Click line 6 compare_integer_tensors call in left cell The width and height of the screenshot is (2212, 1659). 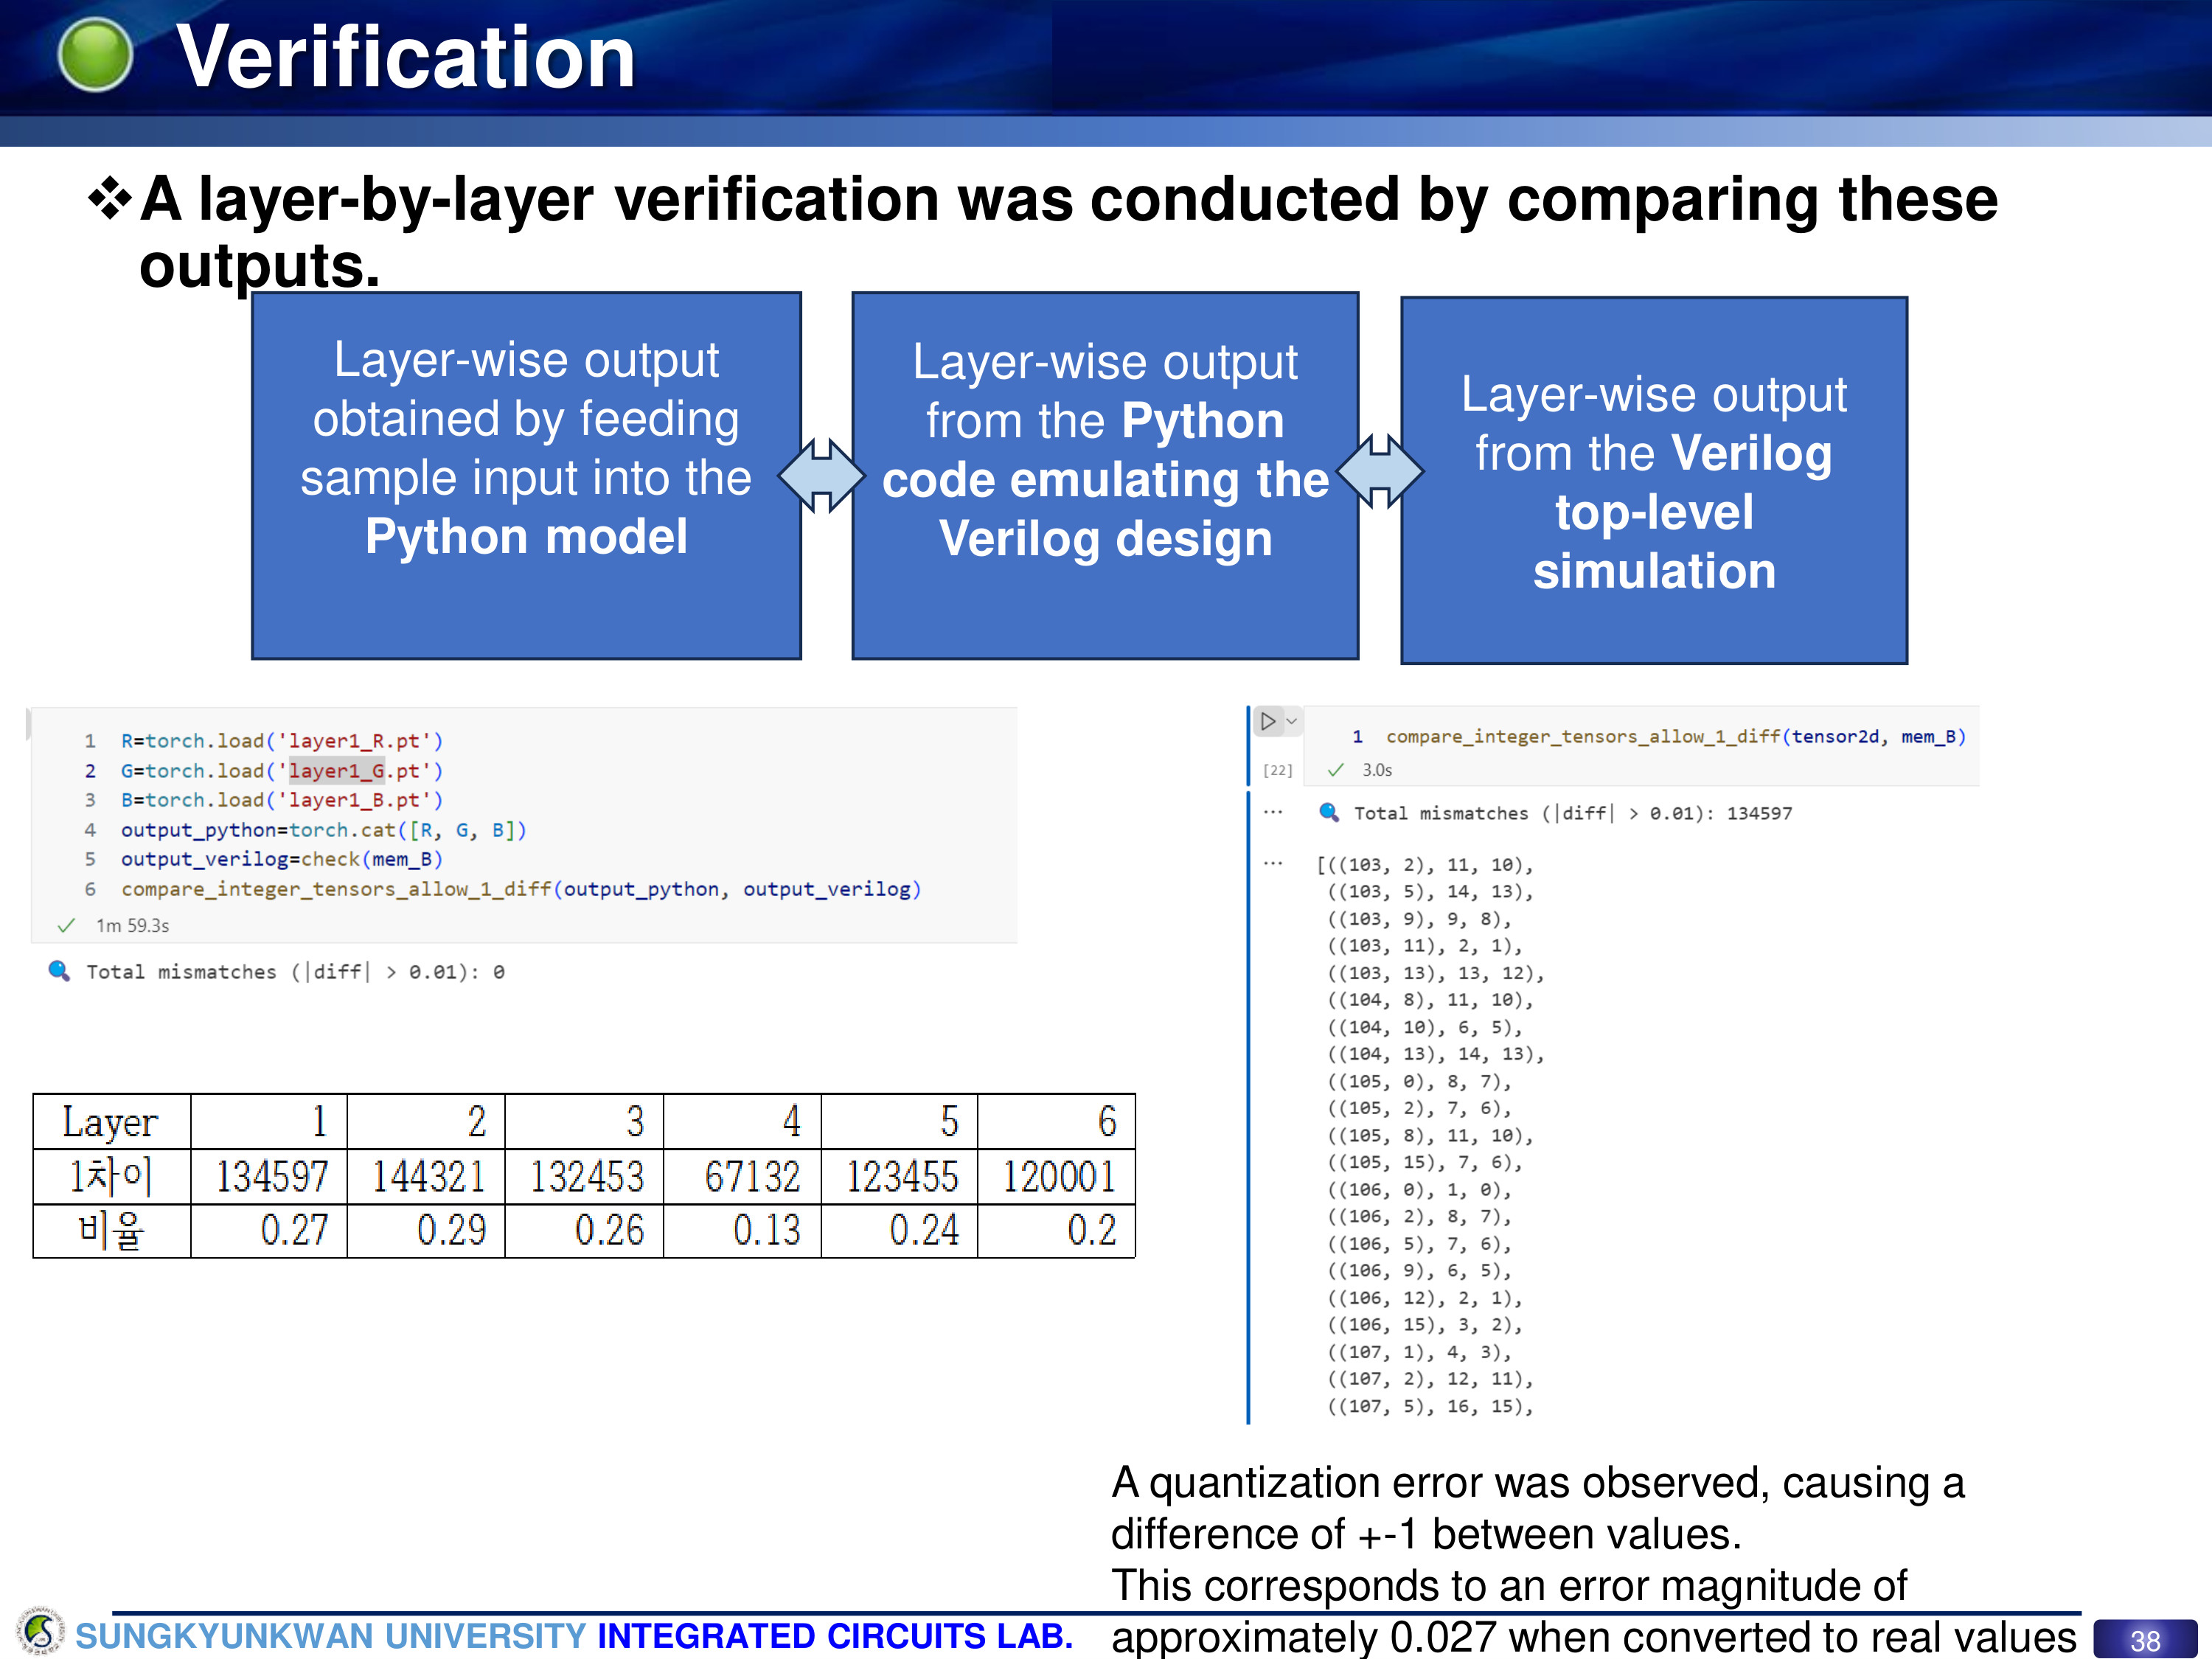521,889
